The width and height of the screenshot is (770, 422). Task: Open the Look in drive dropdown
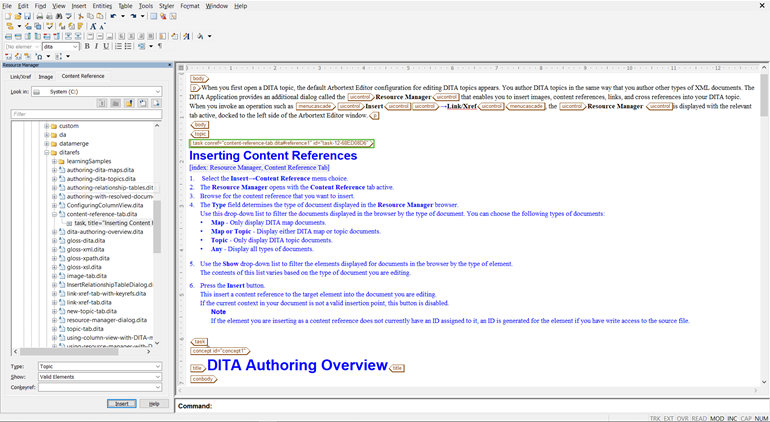coord(97,91)
